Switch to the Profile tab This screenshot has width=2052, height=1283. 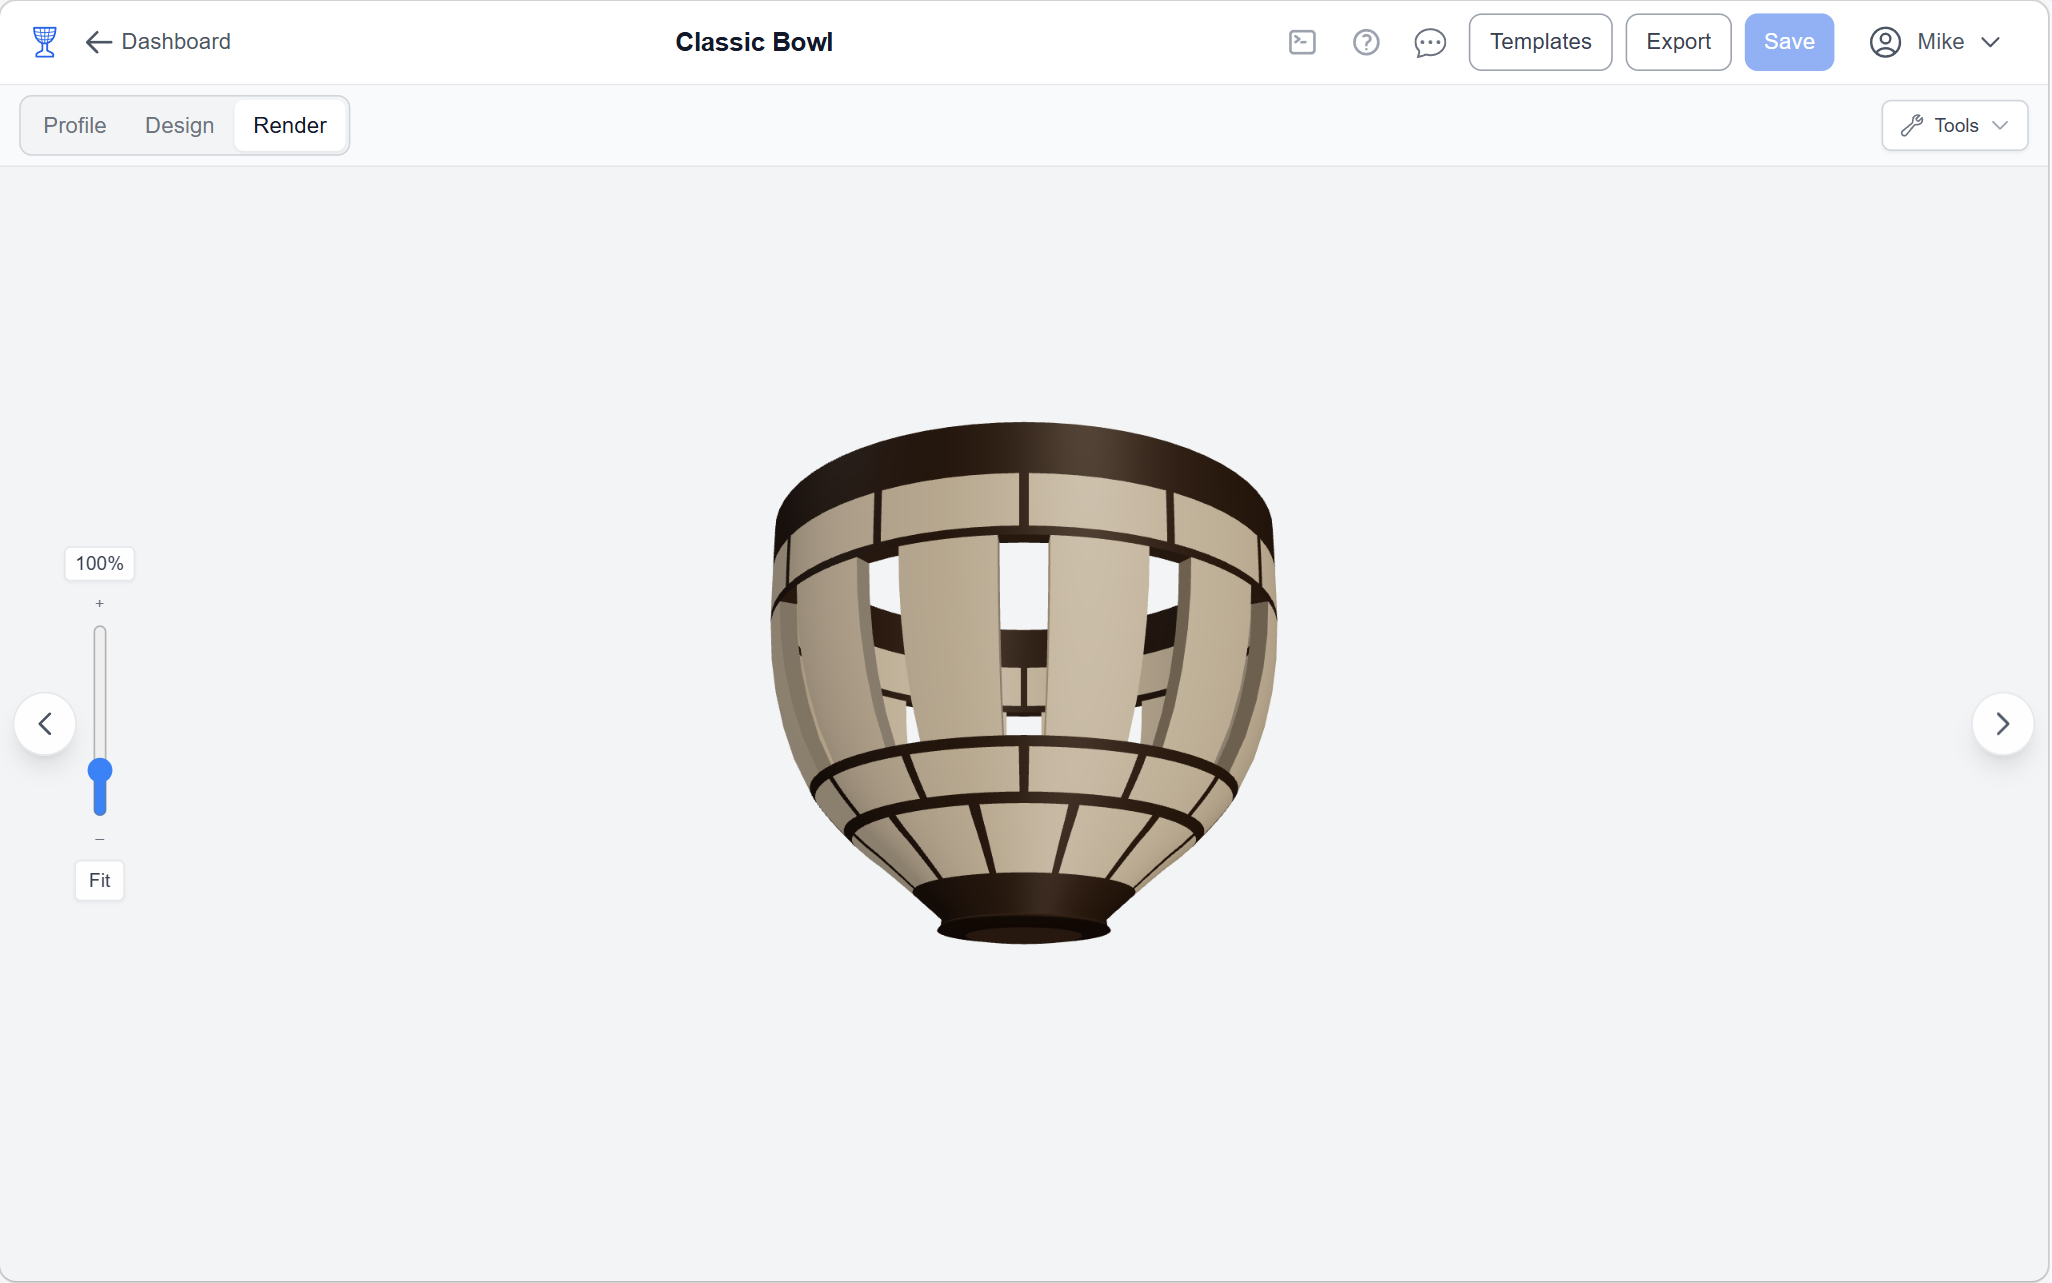75,125
